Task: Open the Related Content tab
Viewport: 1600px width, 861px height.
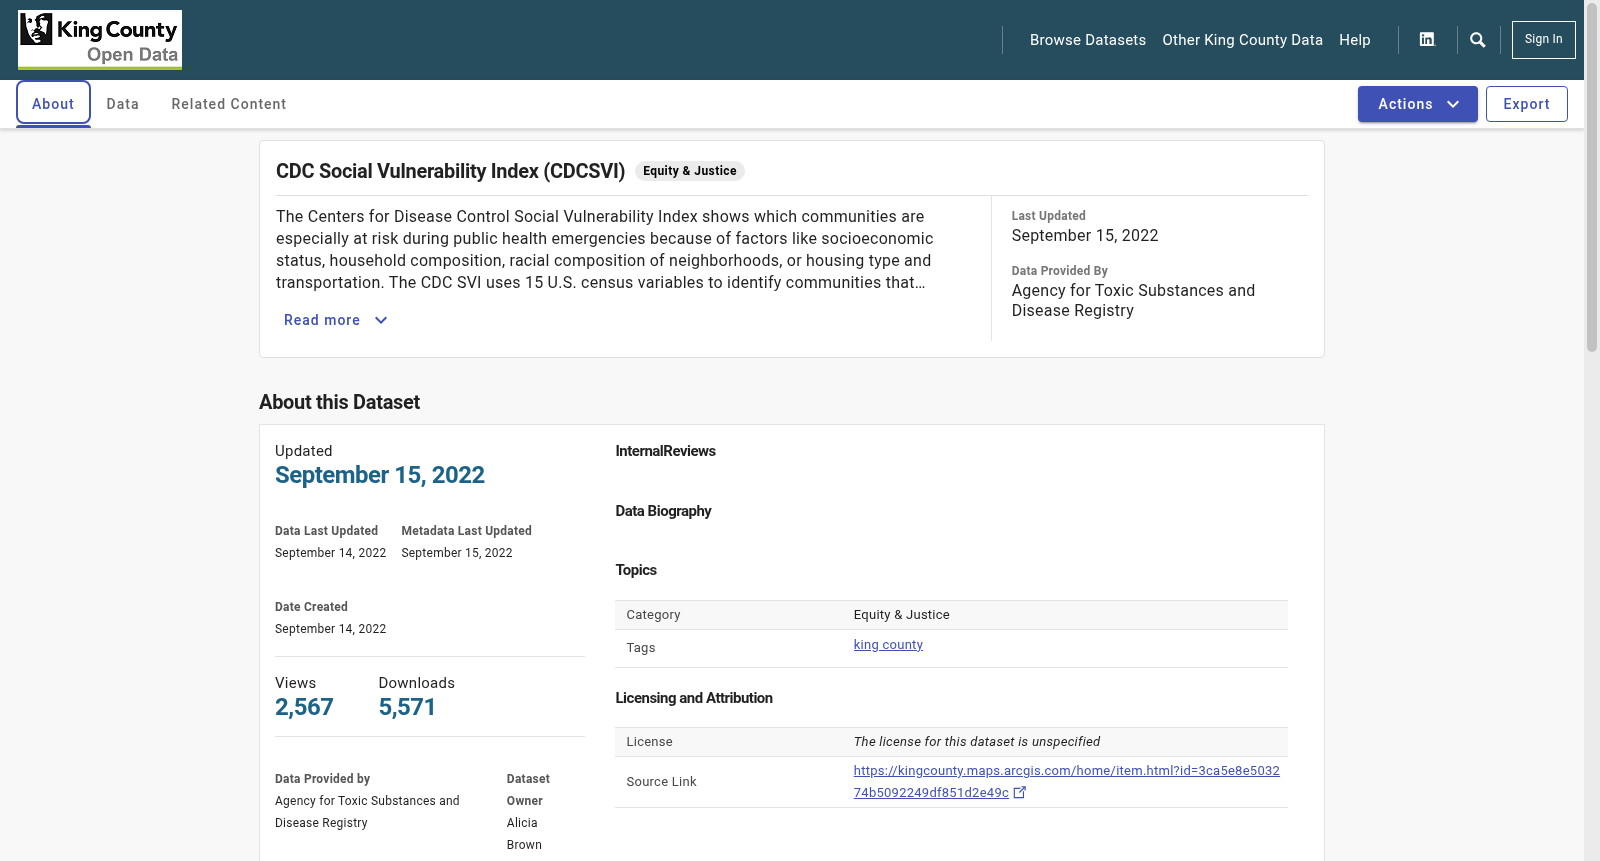Action: (x=229, y=104)
